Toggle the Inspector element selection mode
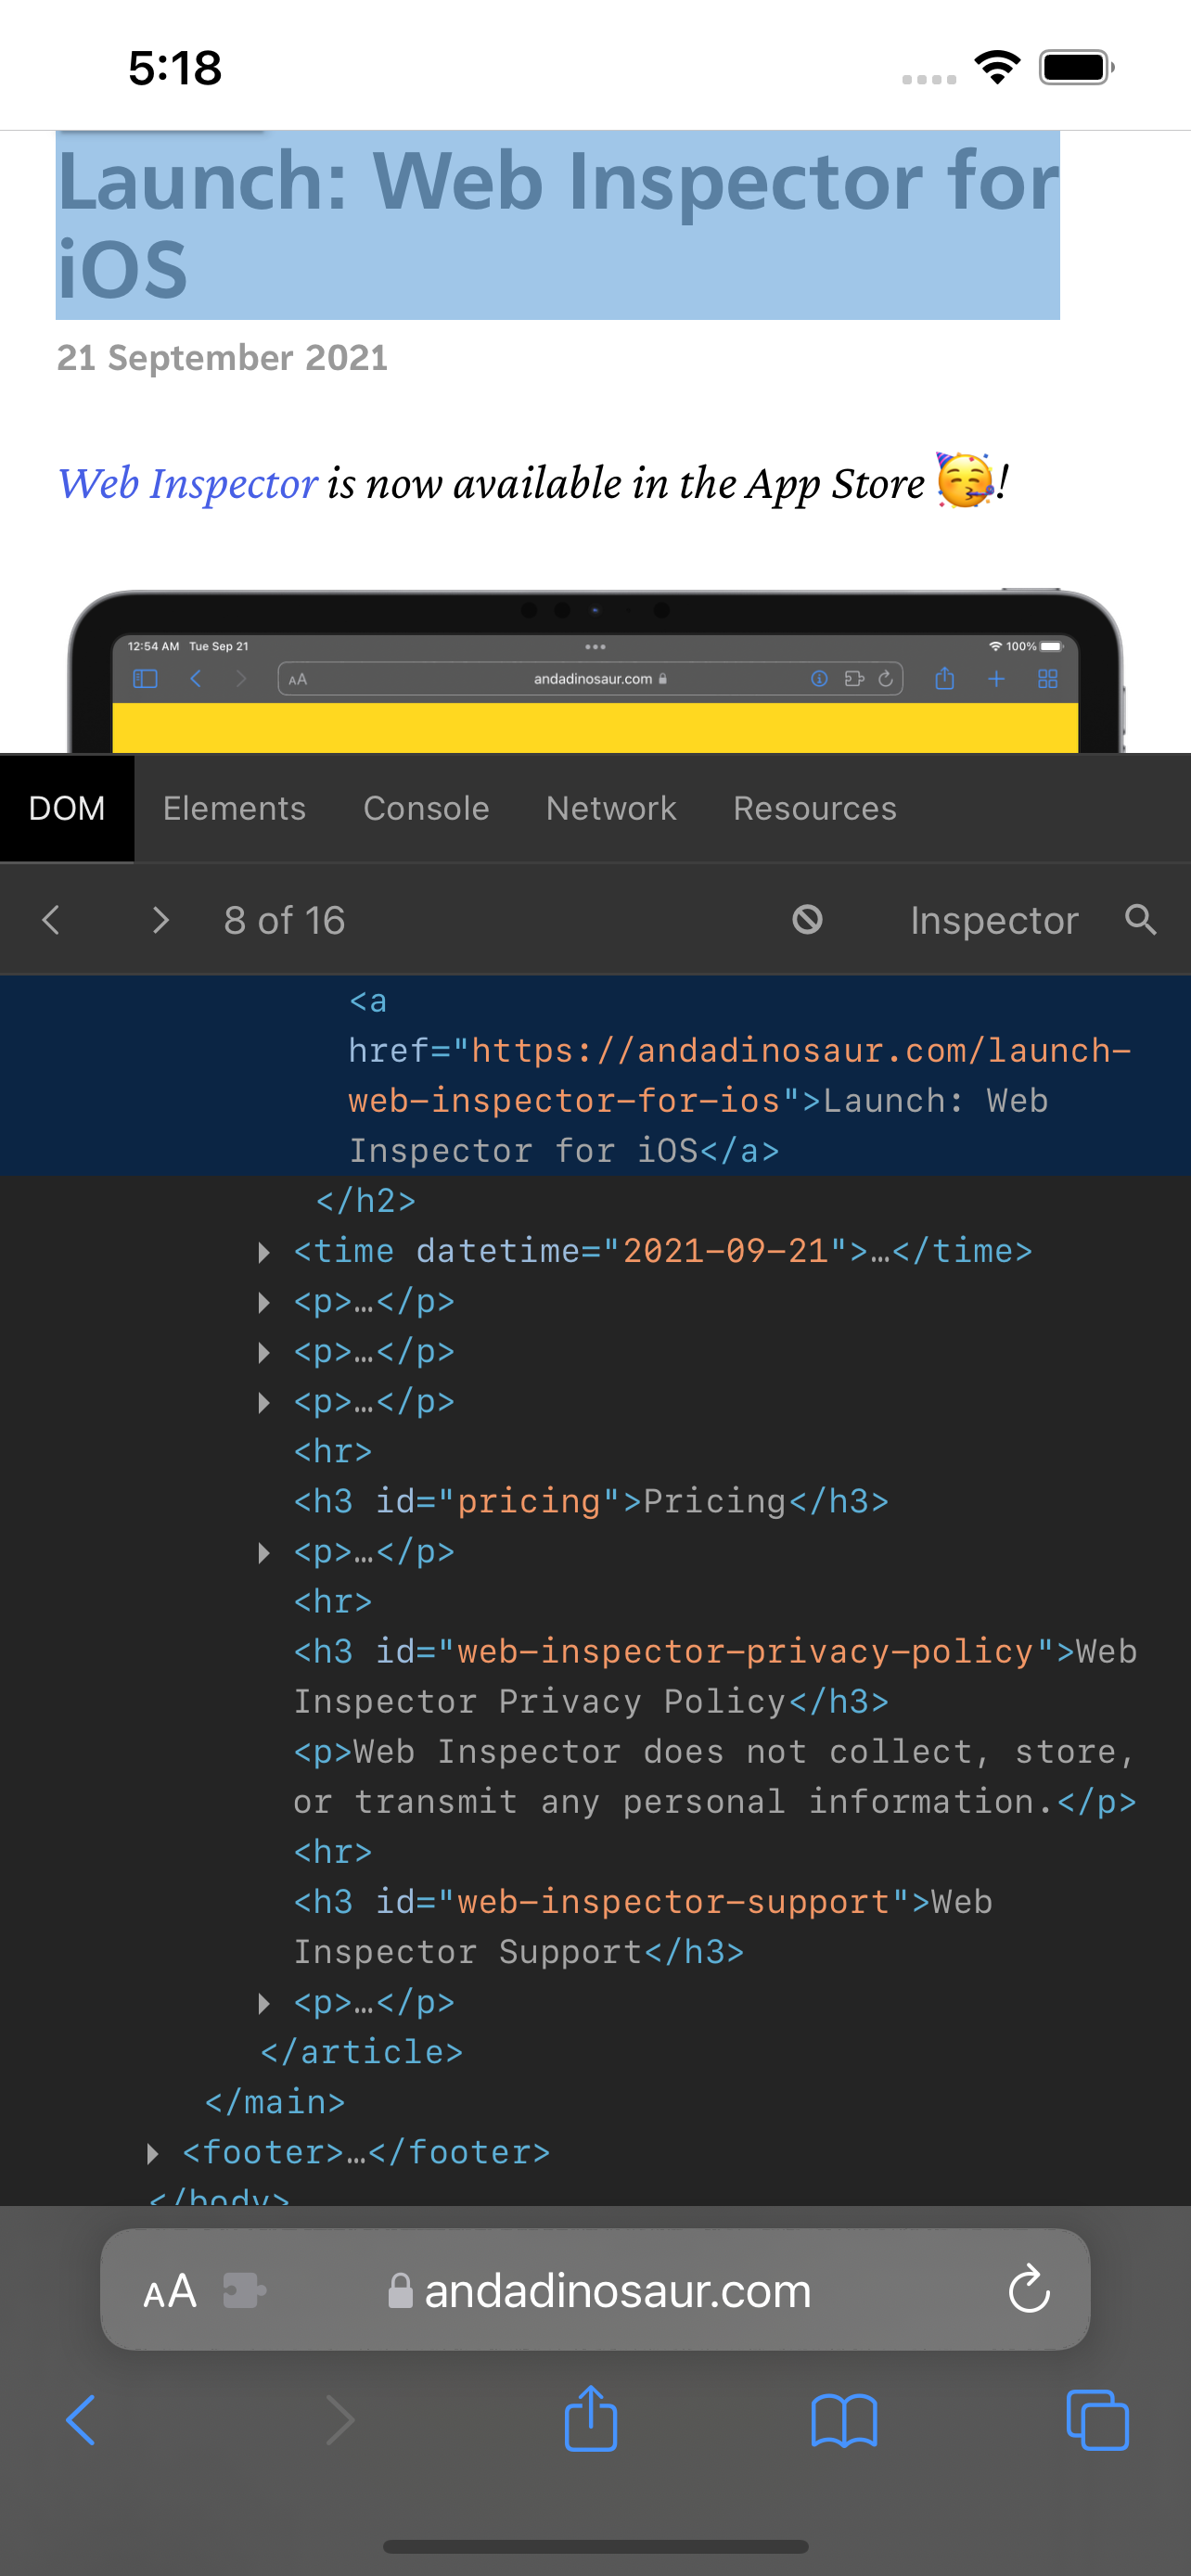This screenshot has width=1191, height=2576. click(993, 920)
